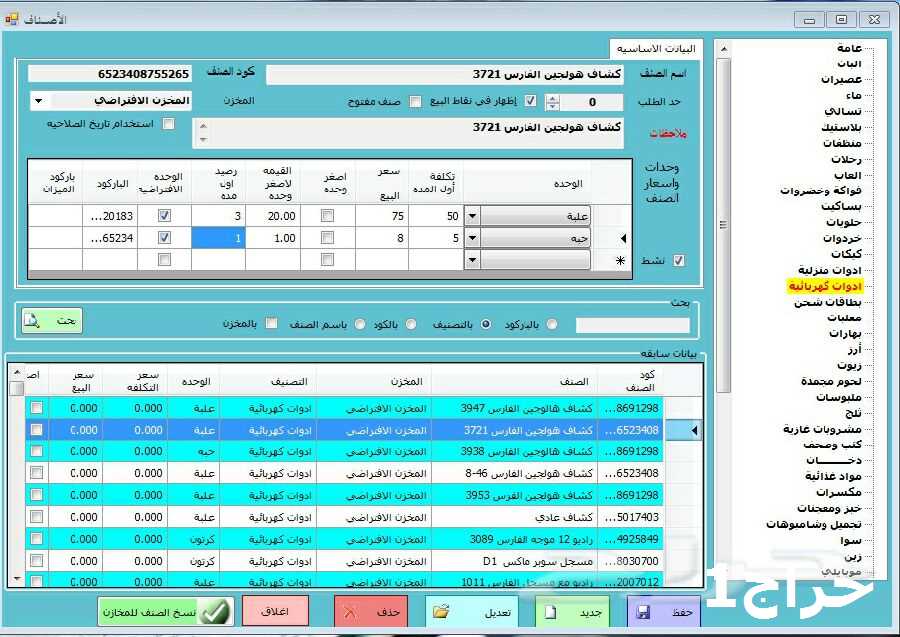
Task: Select the row كشاف هالوجين الفارس 3947
Action: pos(344,408)
